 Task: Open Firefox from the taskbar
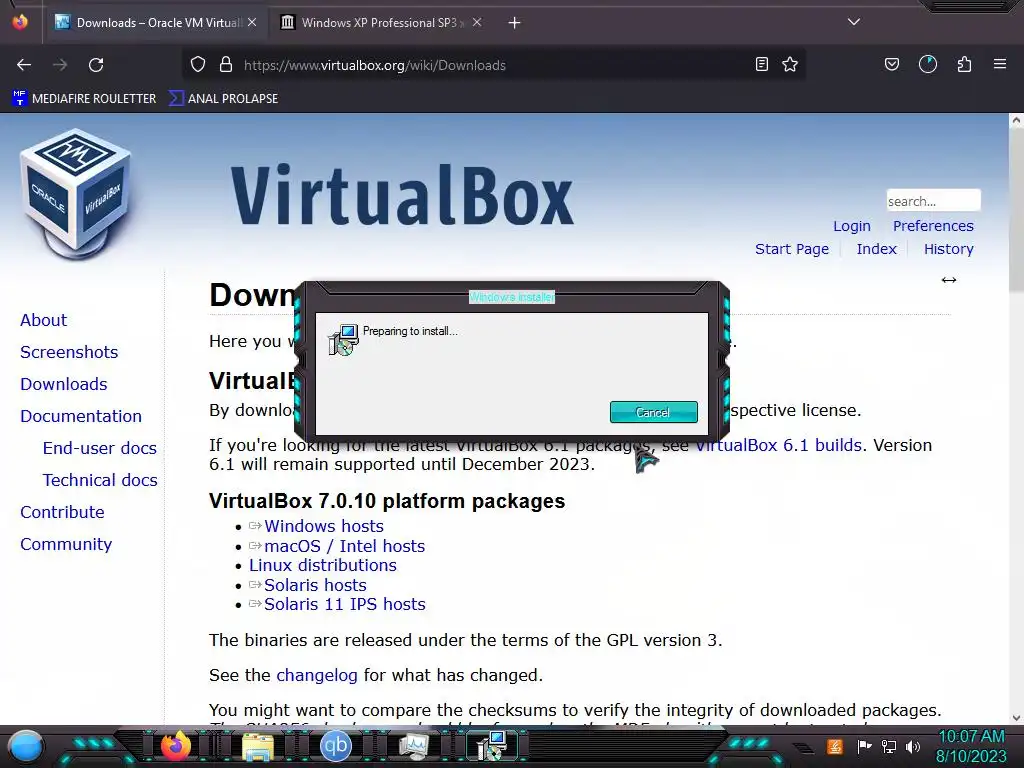coord(175,746)
